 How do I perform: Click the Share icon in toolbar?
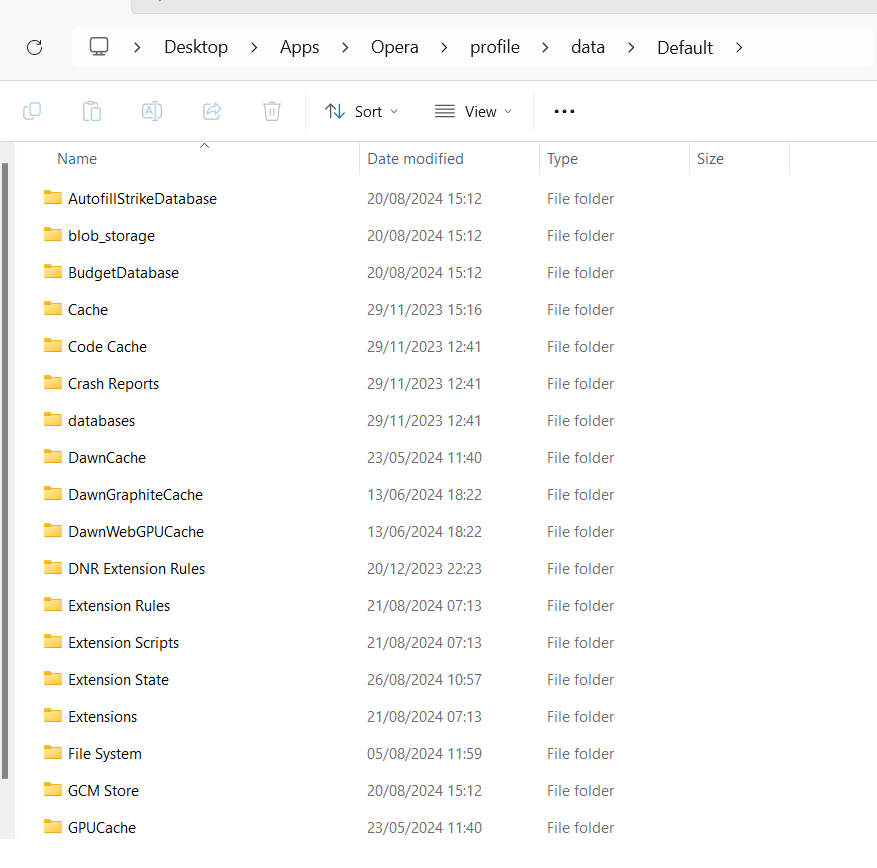tap(212, 111)
